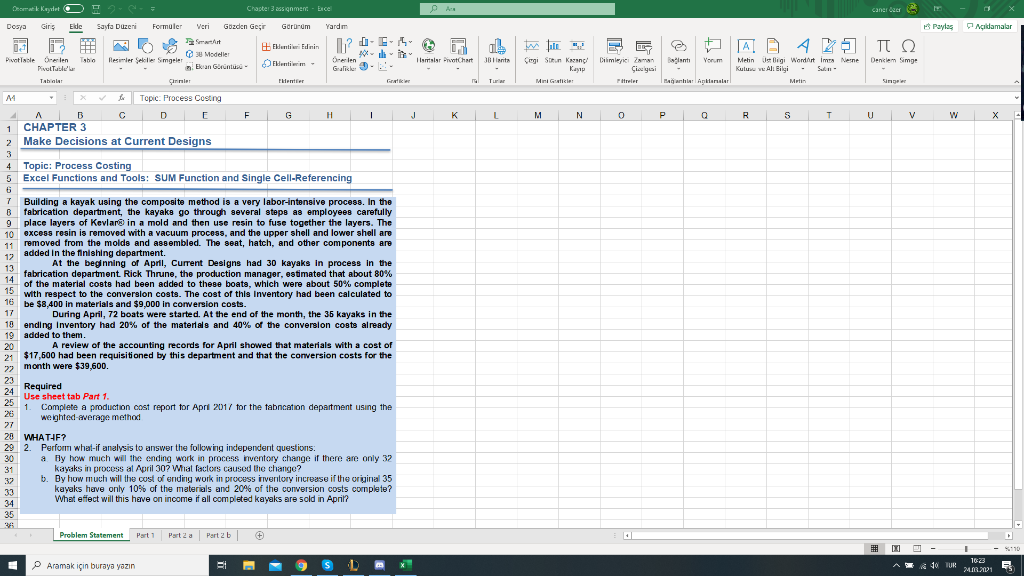Image resolution: width=1024 pixels, height=576 pixels.
Task: Click the insert function fx button
Action: 121,98
